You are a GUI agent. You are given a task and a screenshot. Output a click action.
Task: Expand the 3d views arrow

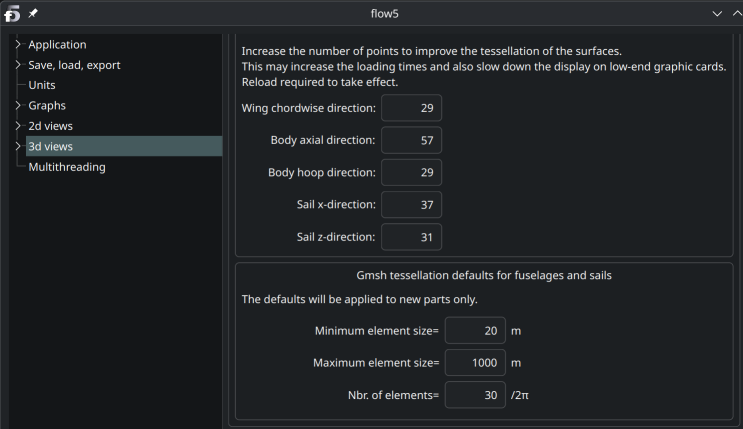click(x=17, y=147)
